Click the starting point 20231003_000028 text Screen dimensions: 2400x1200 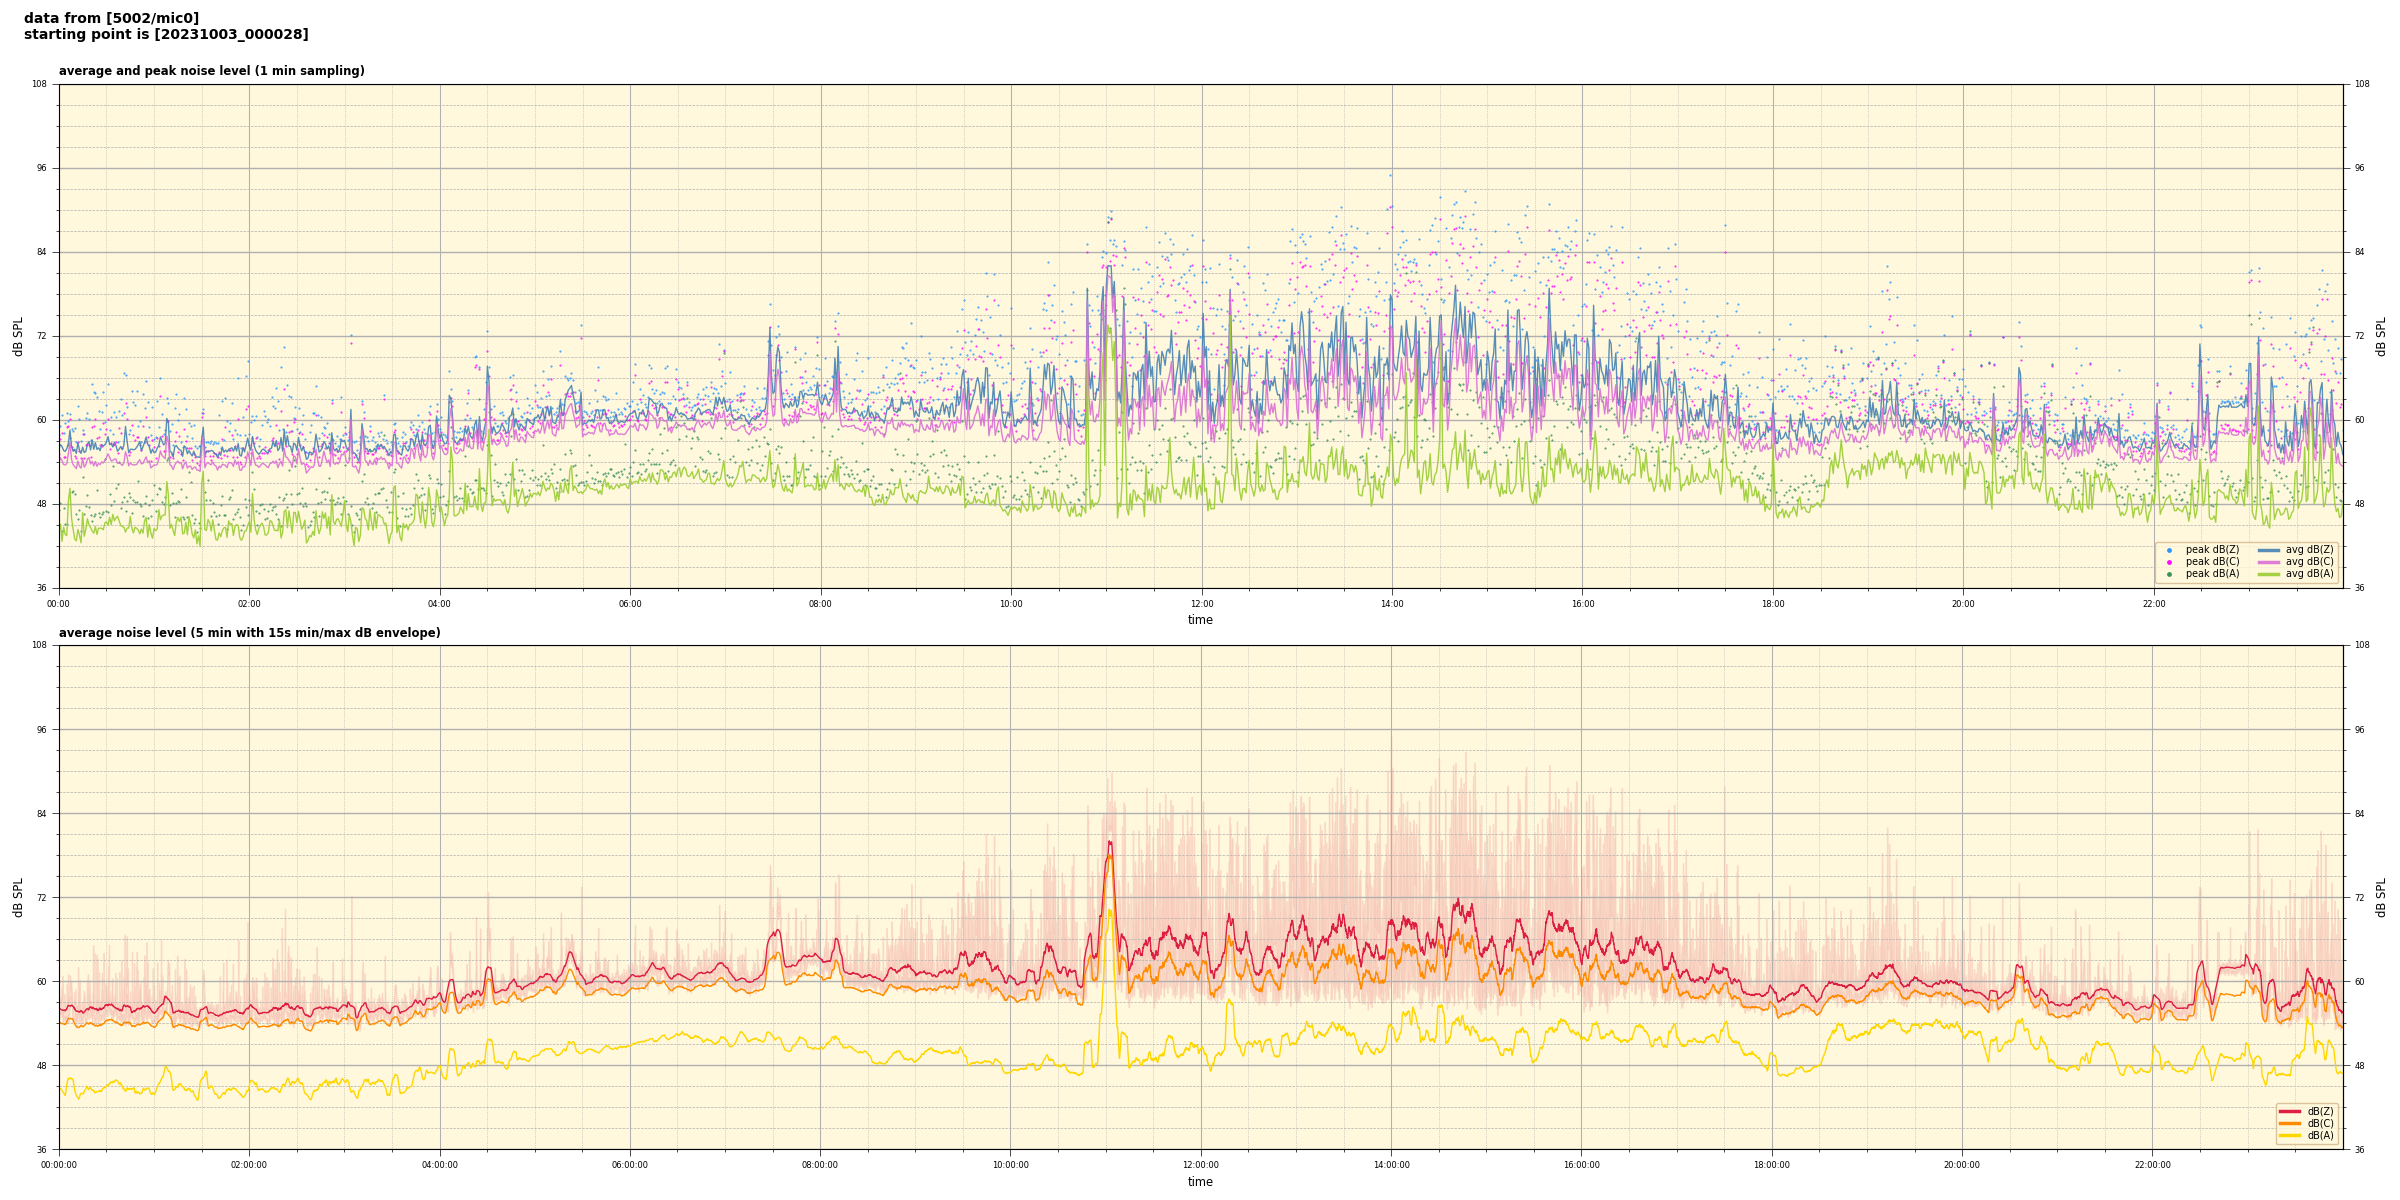[166, 35]
